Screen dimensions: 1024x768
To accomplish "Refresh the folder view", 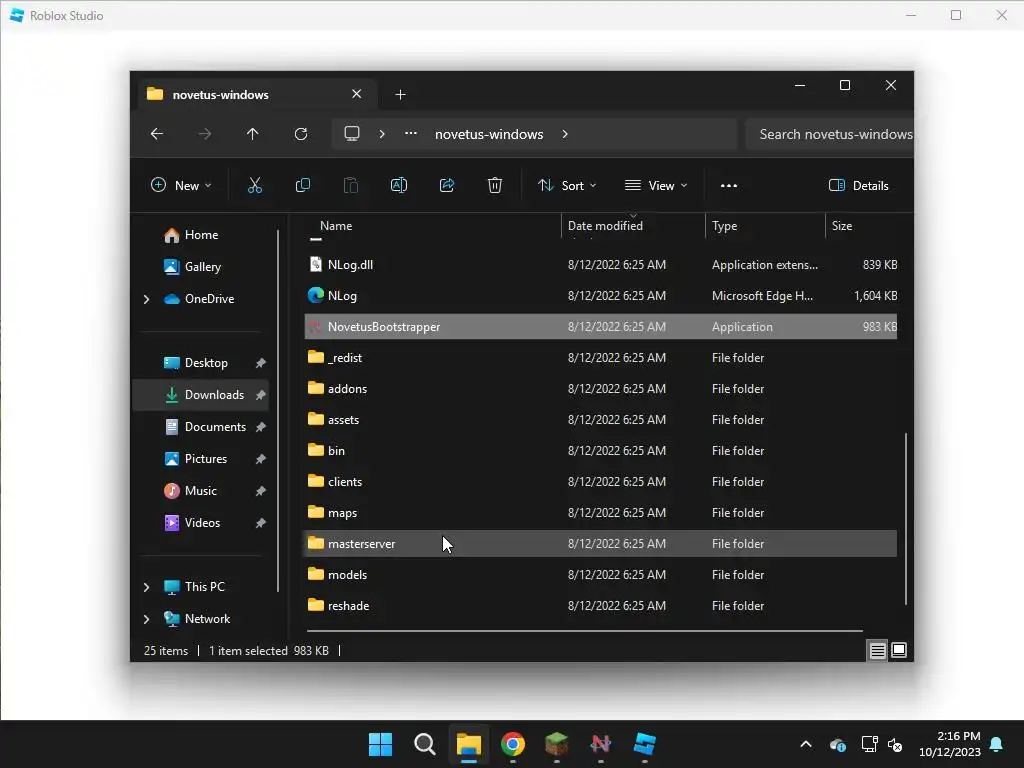I will pos(301,134).
